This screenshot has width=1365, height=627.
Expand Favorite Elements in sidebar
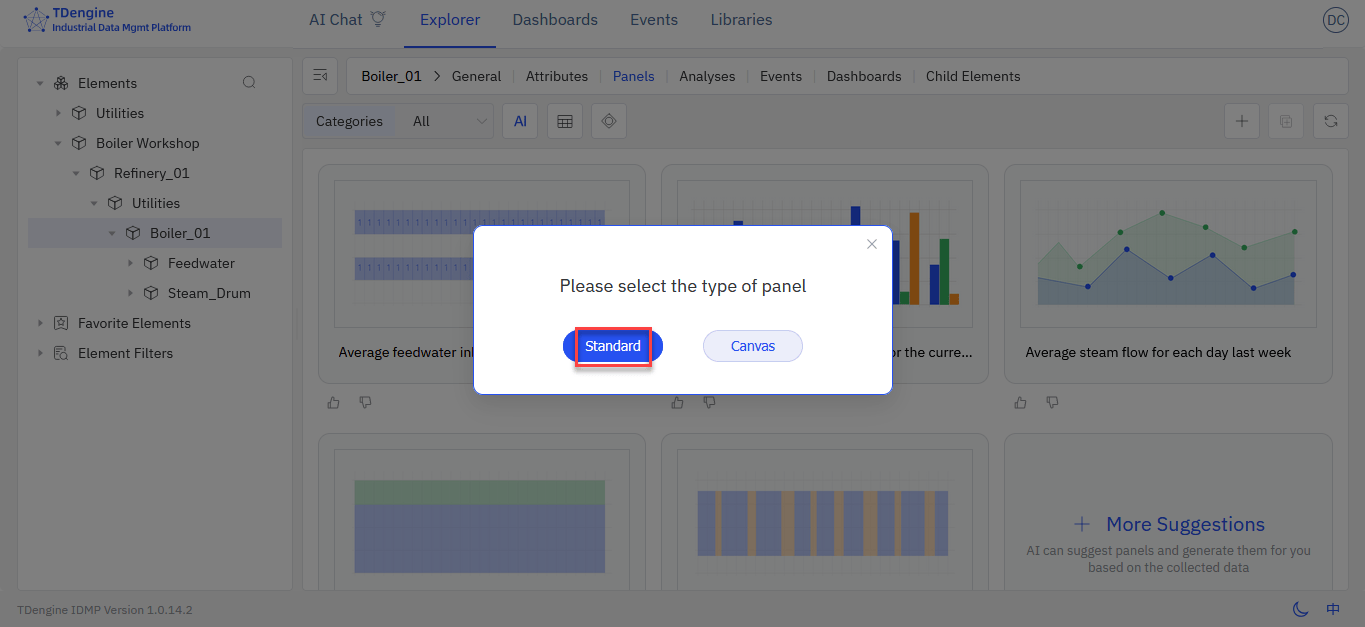(x=40, y=323)
